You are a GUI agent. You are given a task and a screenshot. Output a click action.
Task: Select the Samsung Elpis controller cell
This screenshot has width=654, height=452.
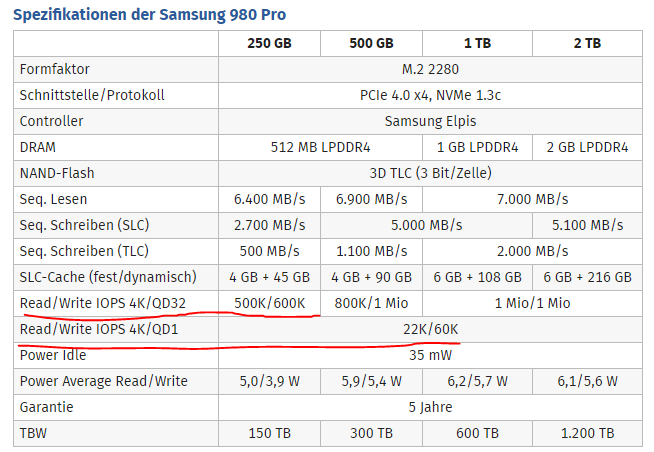tap(430, 121)
